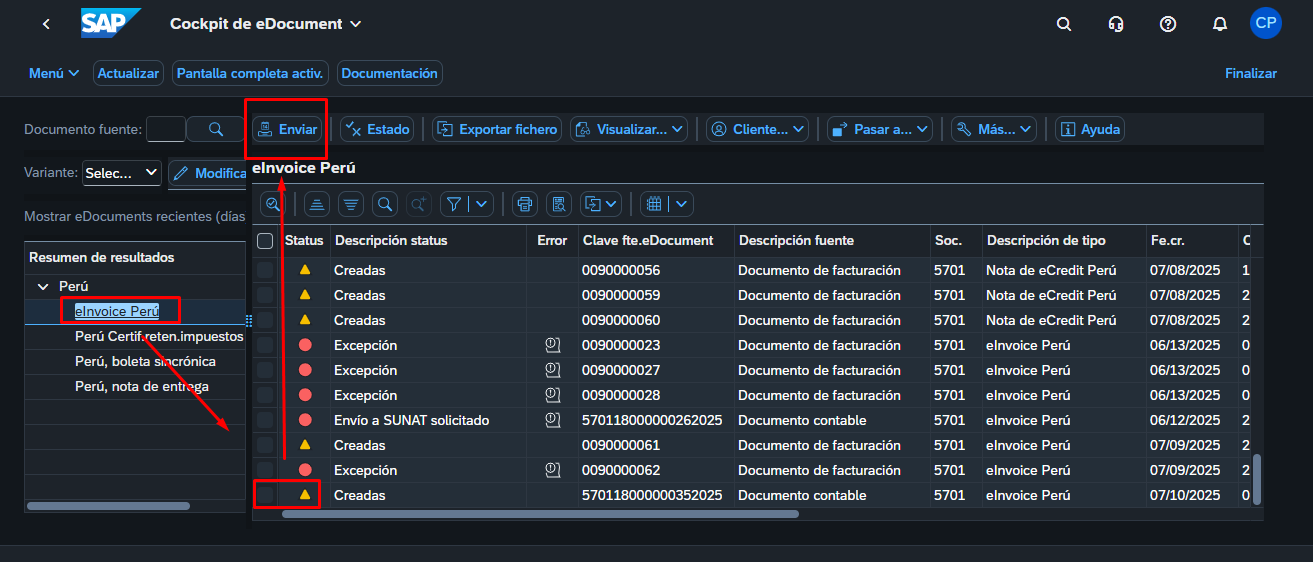Click the notification bell icon
The height and width of the screenshot is (562, 1313).
pos(1219,24)
